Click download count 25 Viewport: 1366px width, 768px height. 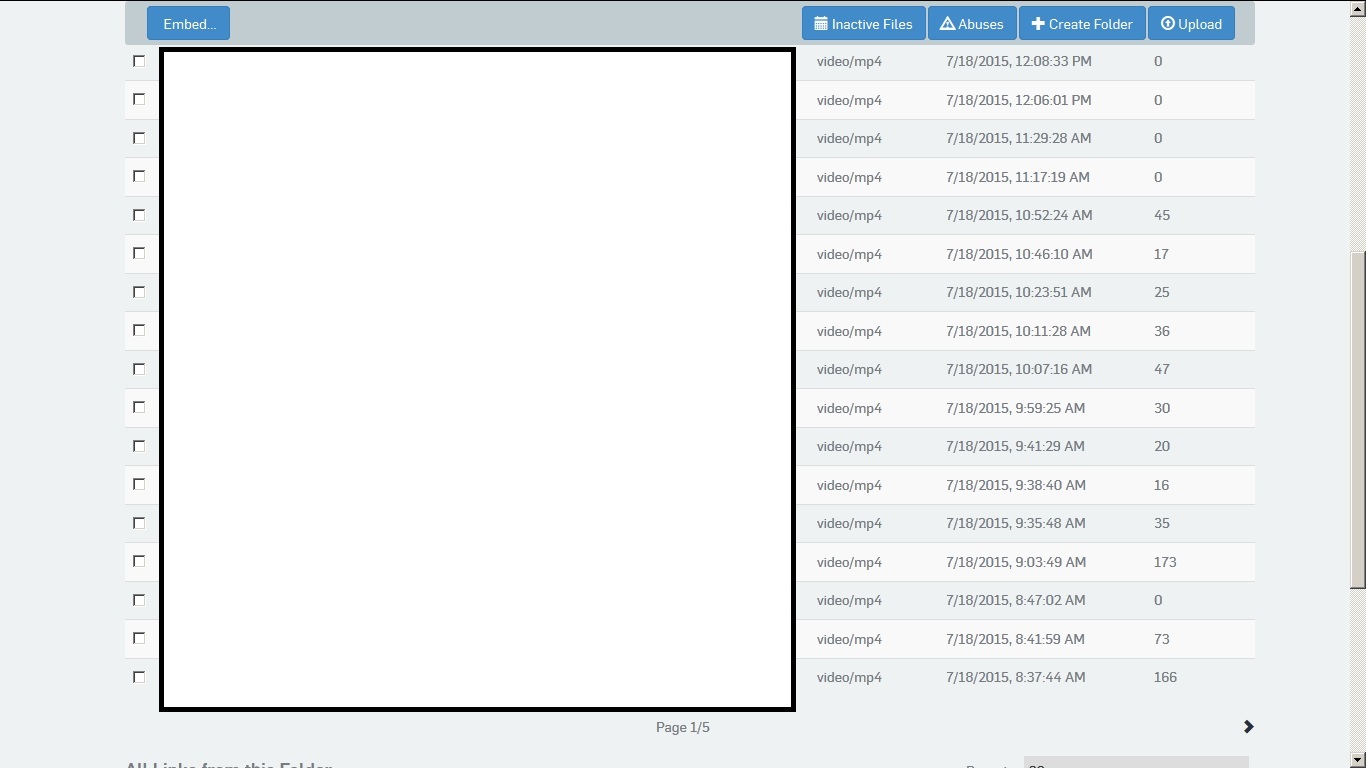click(1162, 292)
